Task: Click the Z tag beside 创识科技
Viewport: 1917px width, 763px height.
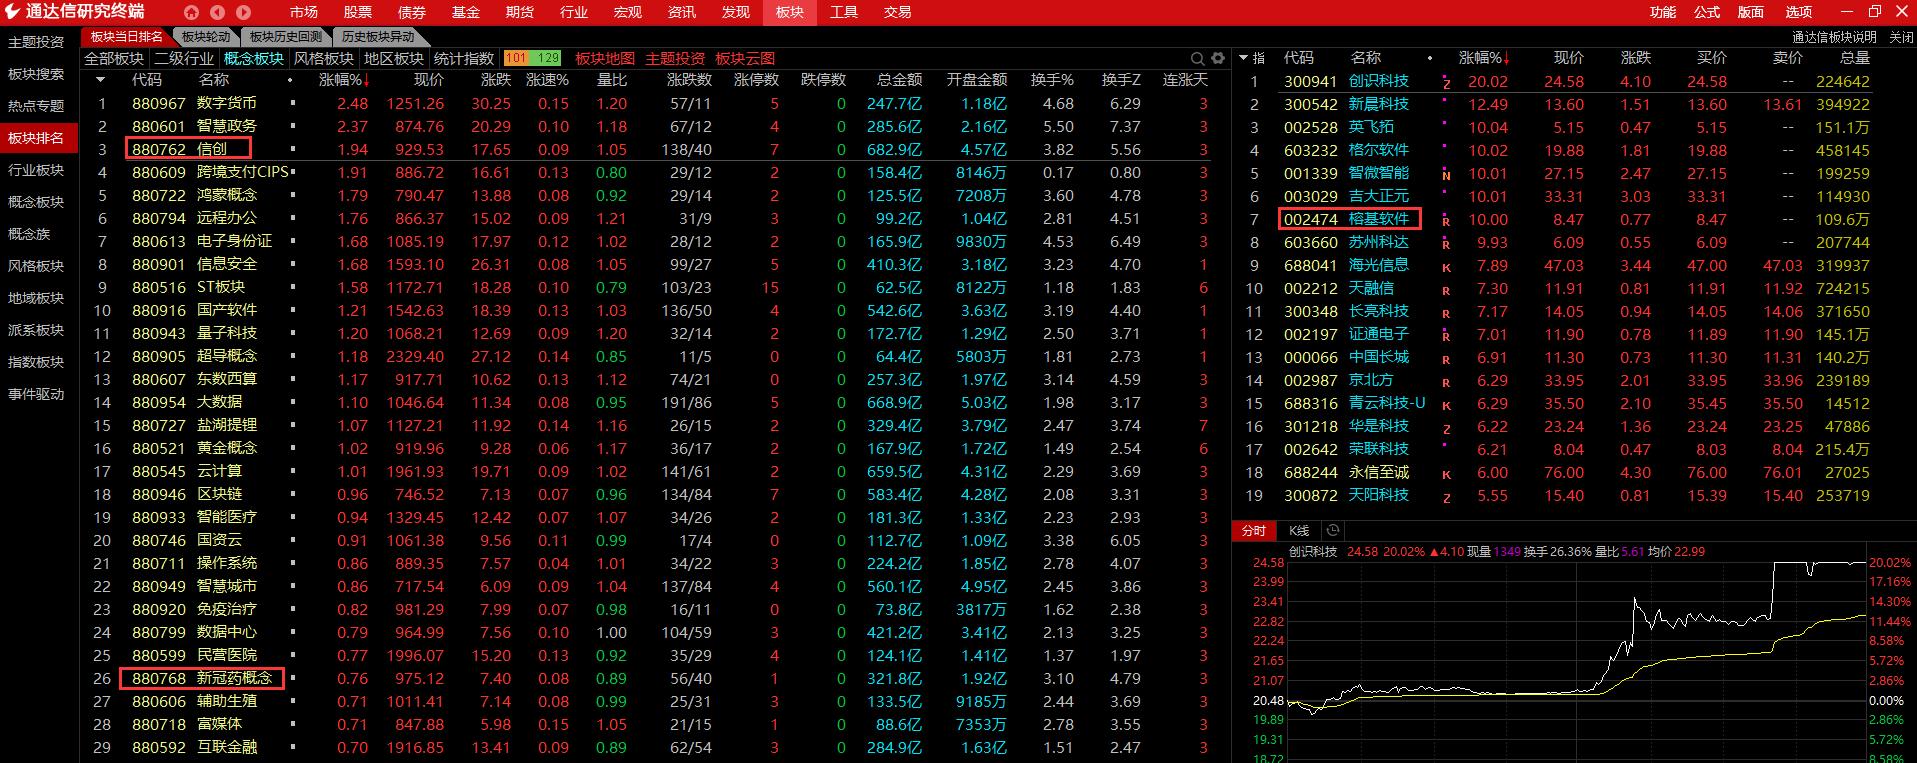Action: click(1447, 84)
